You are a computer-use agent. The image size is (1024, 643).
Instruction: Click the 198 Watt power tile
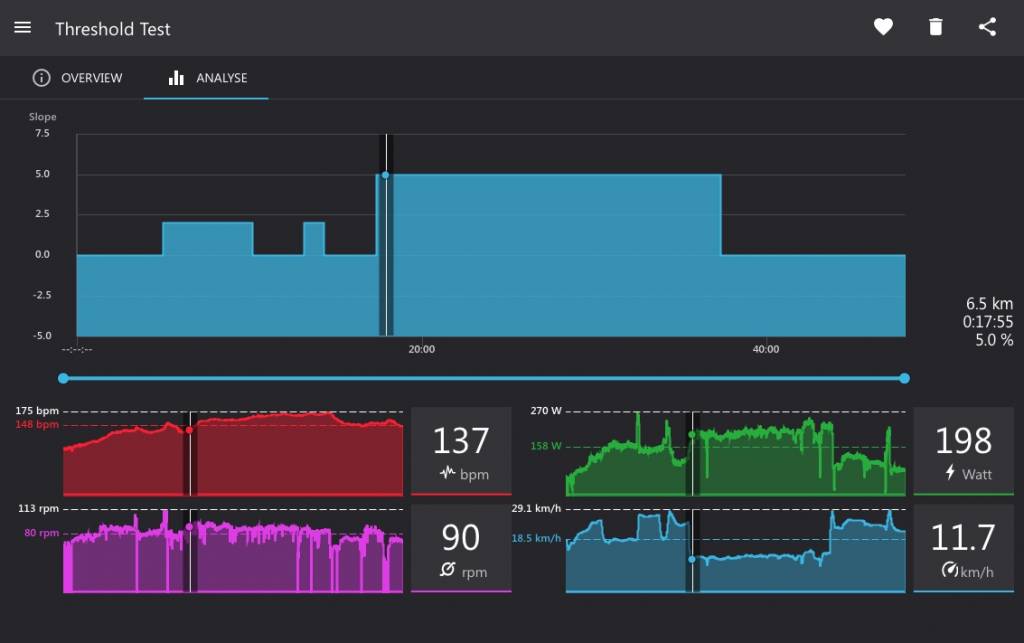click(x=963, y=451)
